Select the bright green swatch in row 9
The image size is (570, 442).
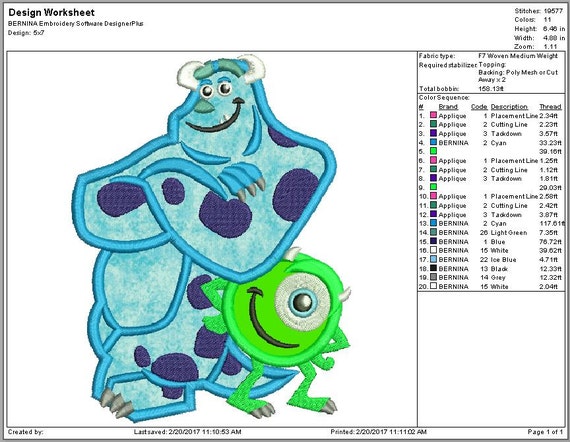[x=433, y=187]
